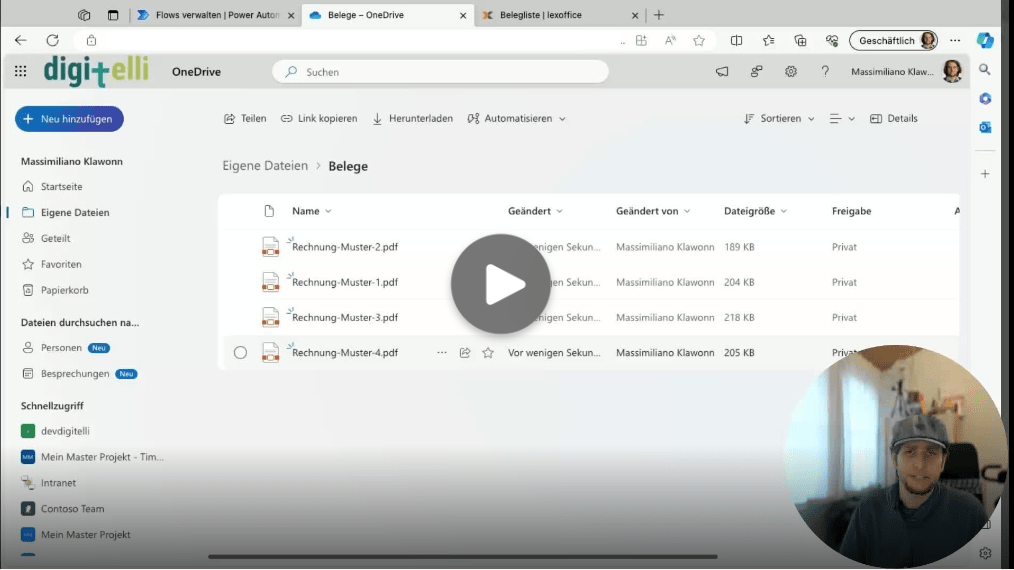Open the tab actions menu icon
1014x570 pixels.
pyautogui.click(x=113, y=15)
